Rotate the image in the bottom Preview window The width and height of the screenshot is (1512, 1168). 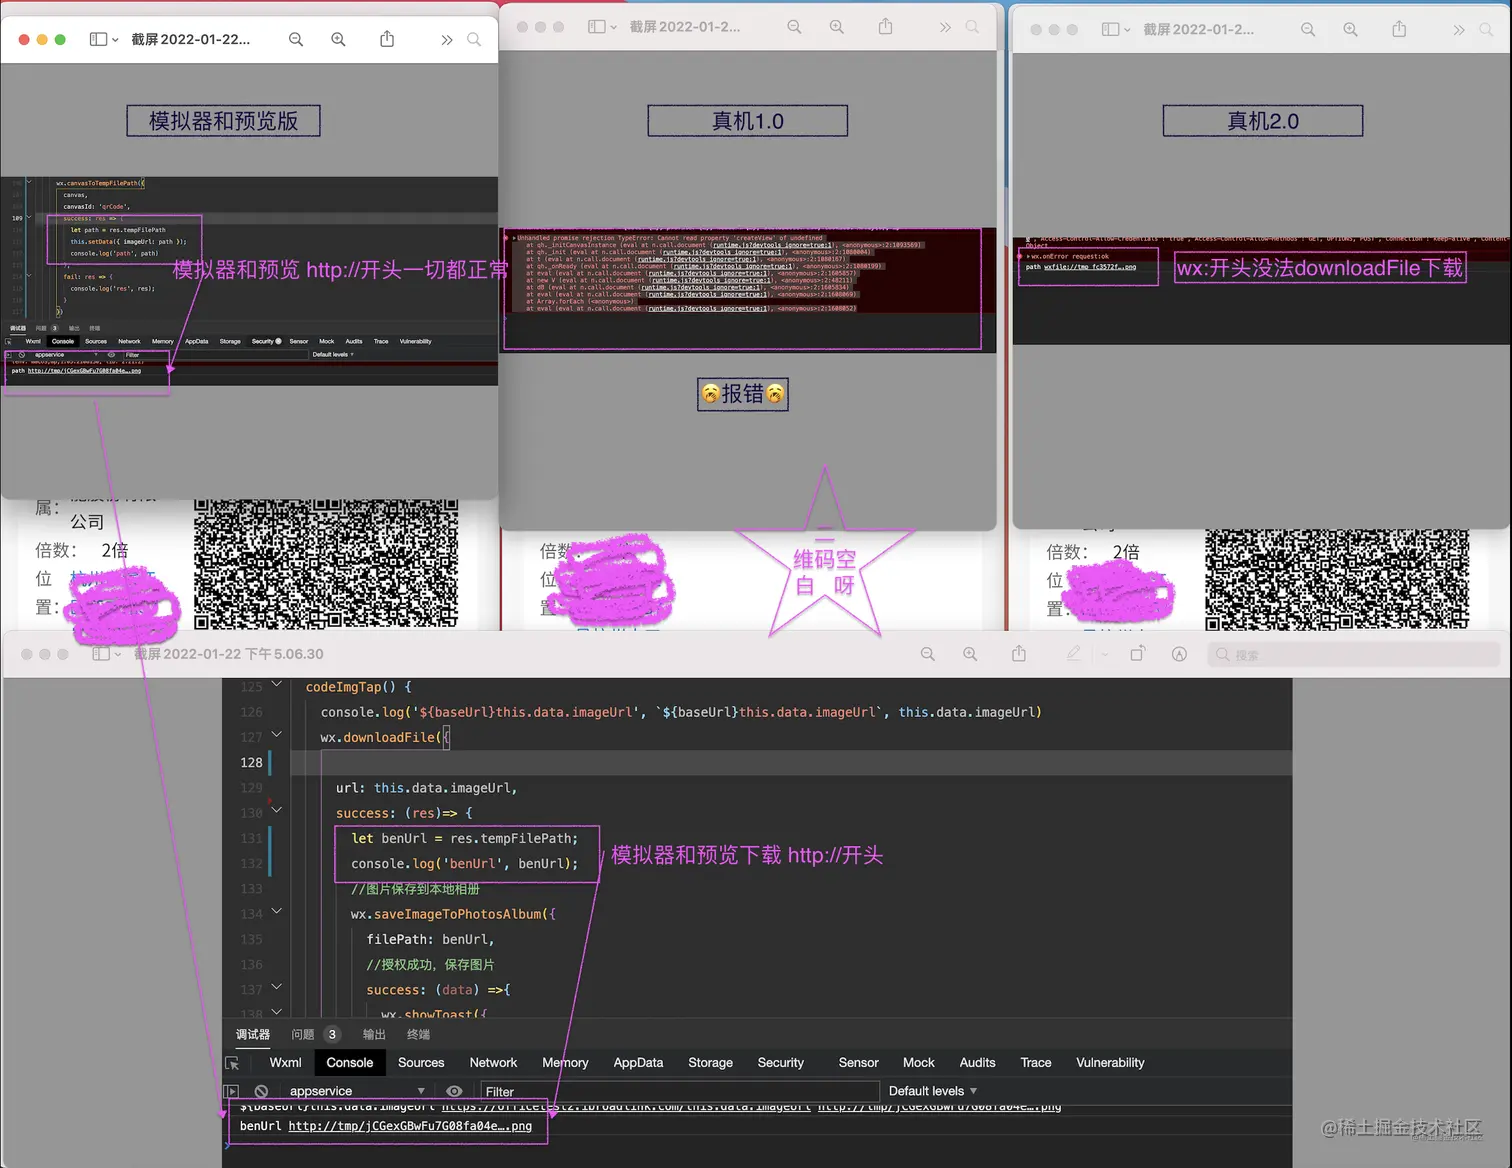click(1138, 653)
